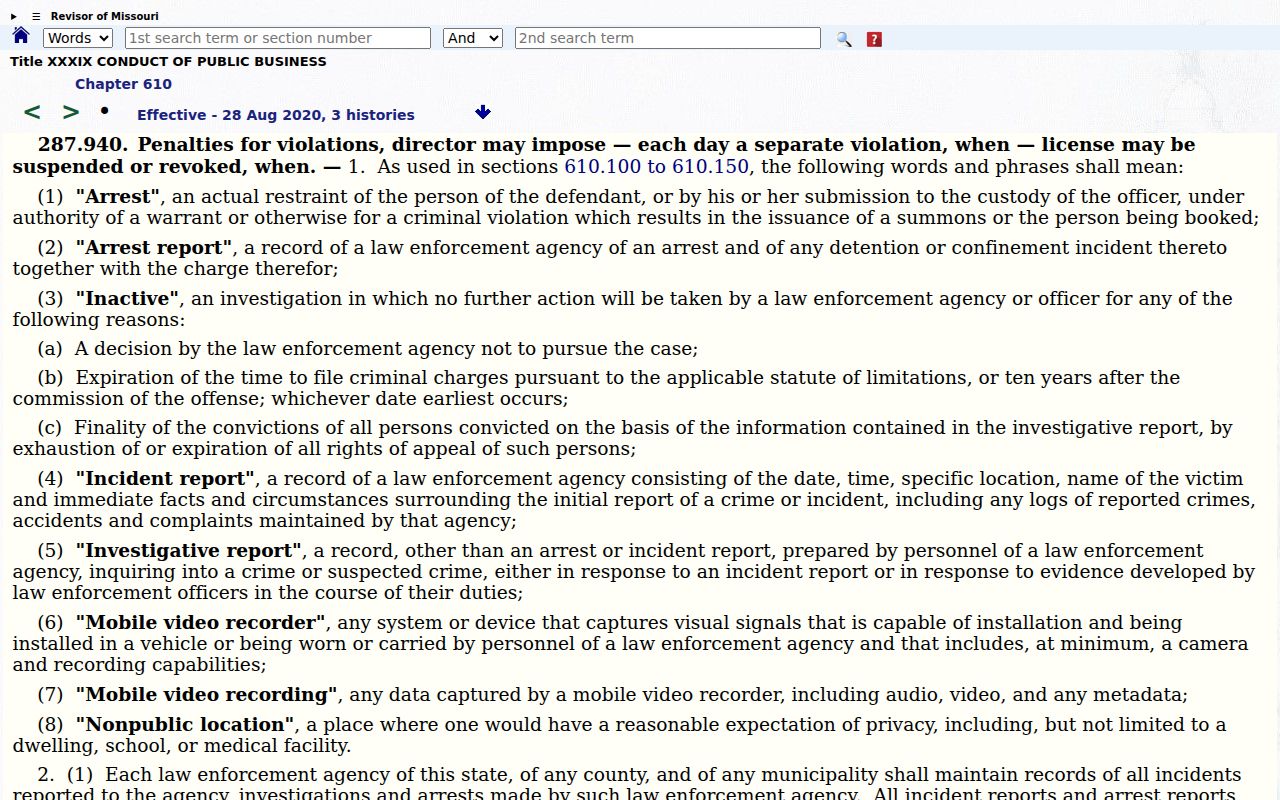Go to the Revisor home page icon

click(21, 37)
